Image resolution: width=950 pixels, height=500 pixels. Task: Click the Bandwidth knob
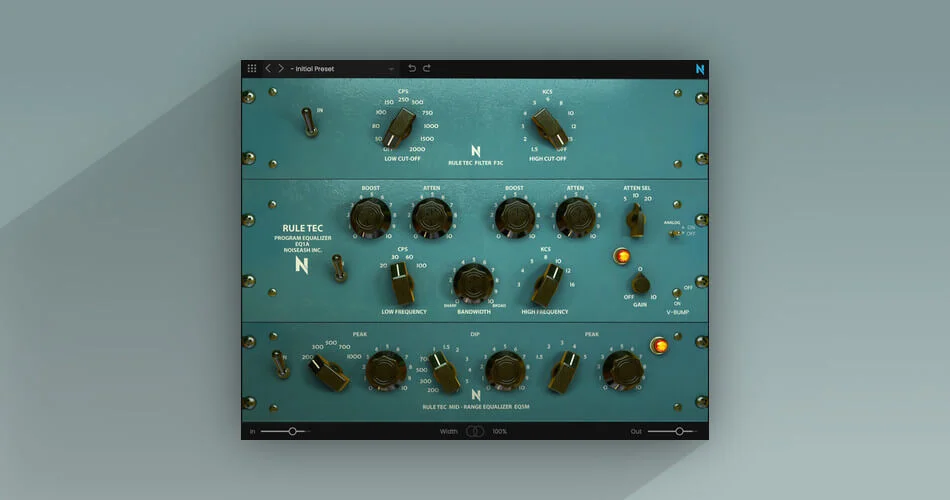(473, 283)
